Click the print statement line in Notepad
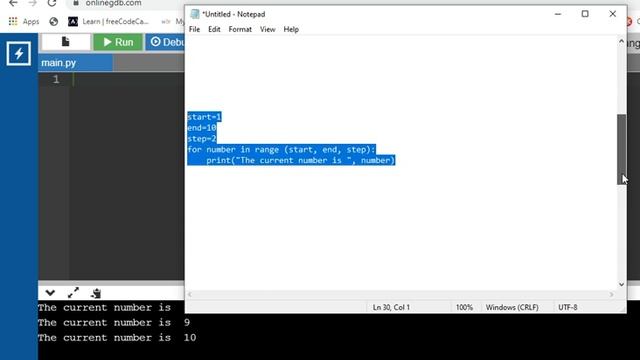 [300, 160]
